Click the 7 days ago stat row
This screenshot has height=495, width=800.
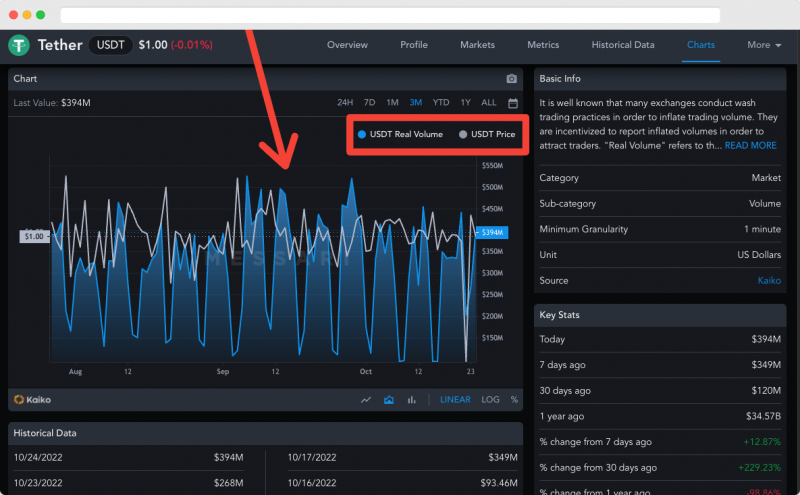660,365
